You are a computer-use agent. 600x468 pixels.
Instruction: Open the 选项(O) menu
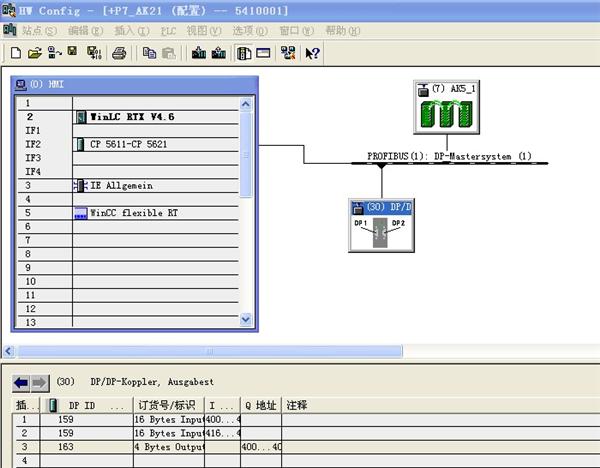pyautogui.click(x=250, y=31)
